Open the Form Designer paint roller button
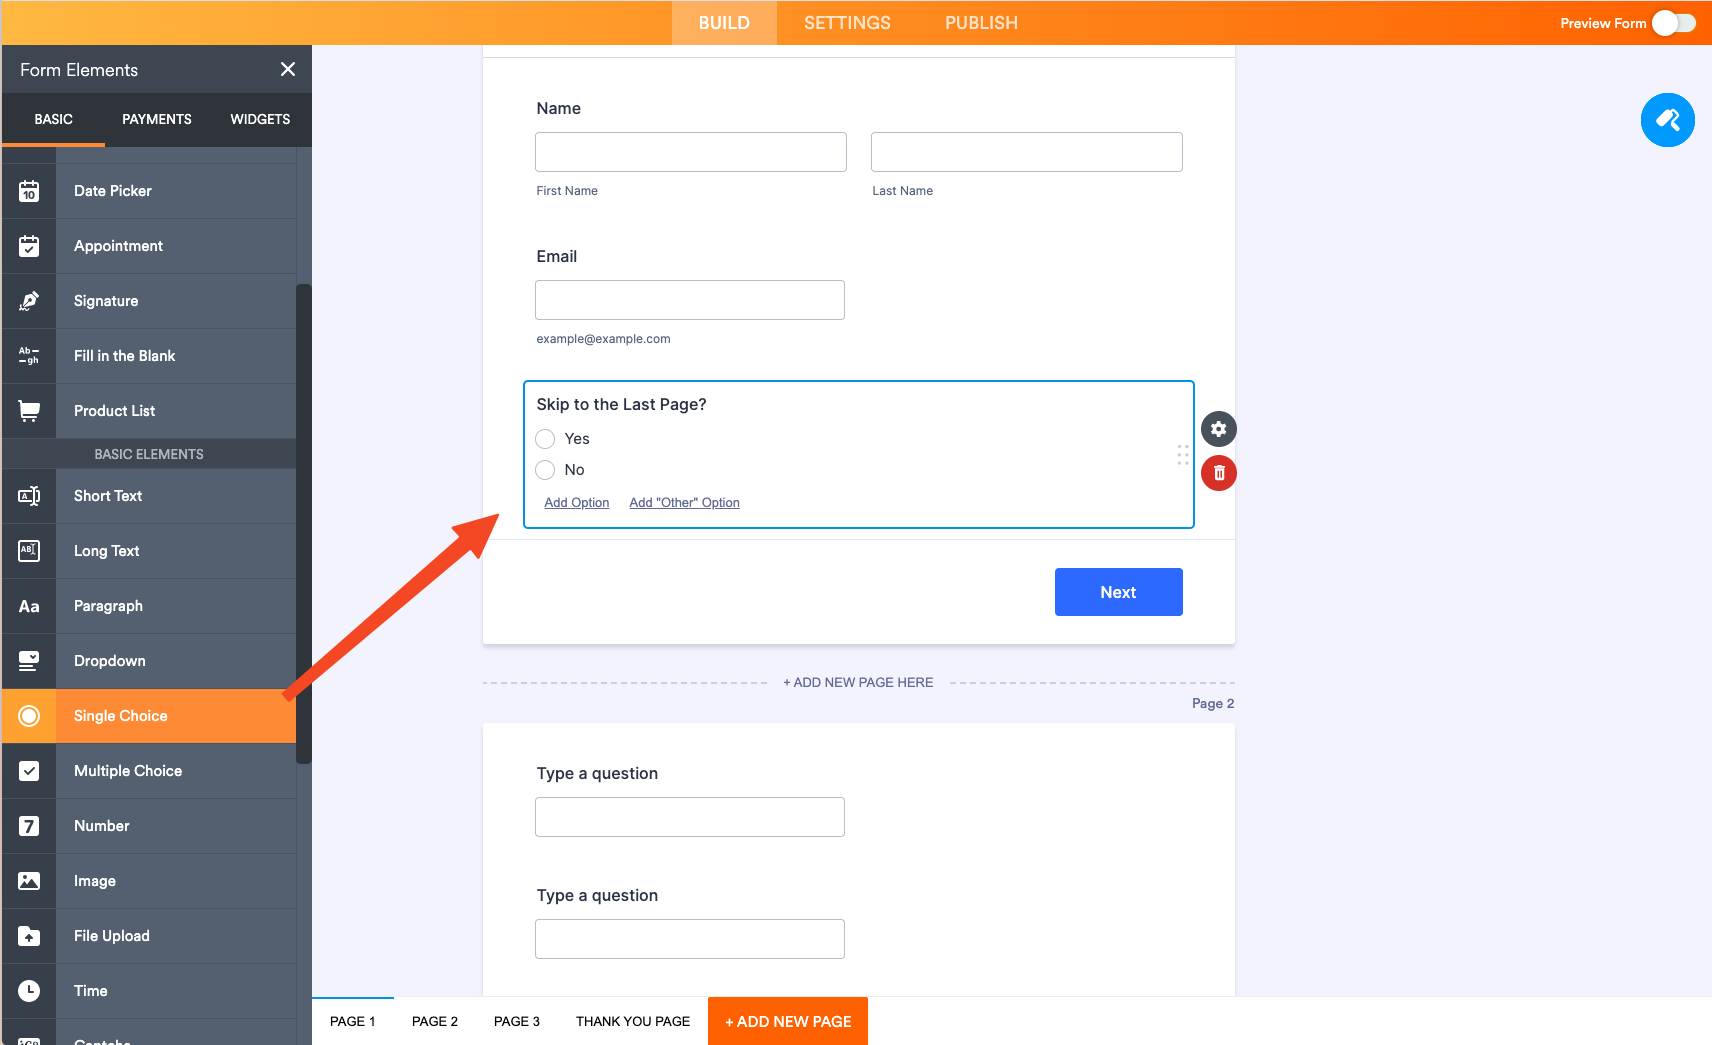The image size is (1712, 1045). [x=1667, y=120]
